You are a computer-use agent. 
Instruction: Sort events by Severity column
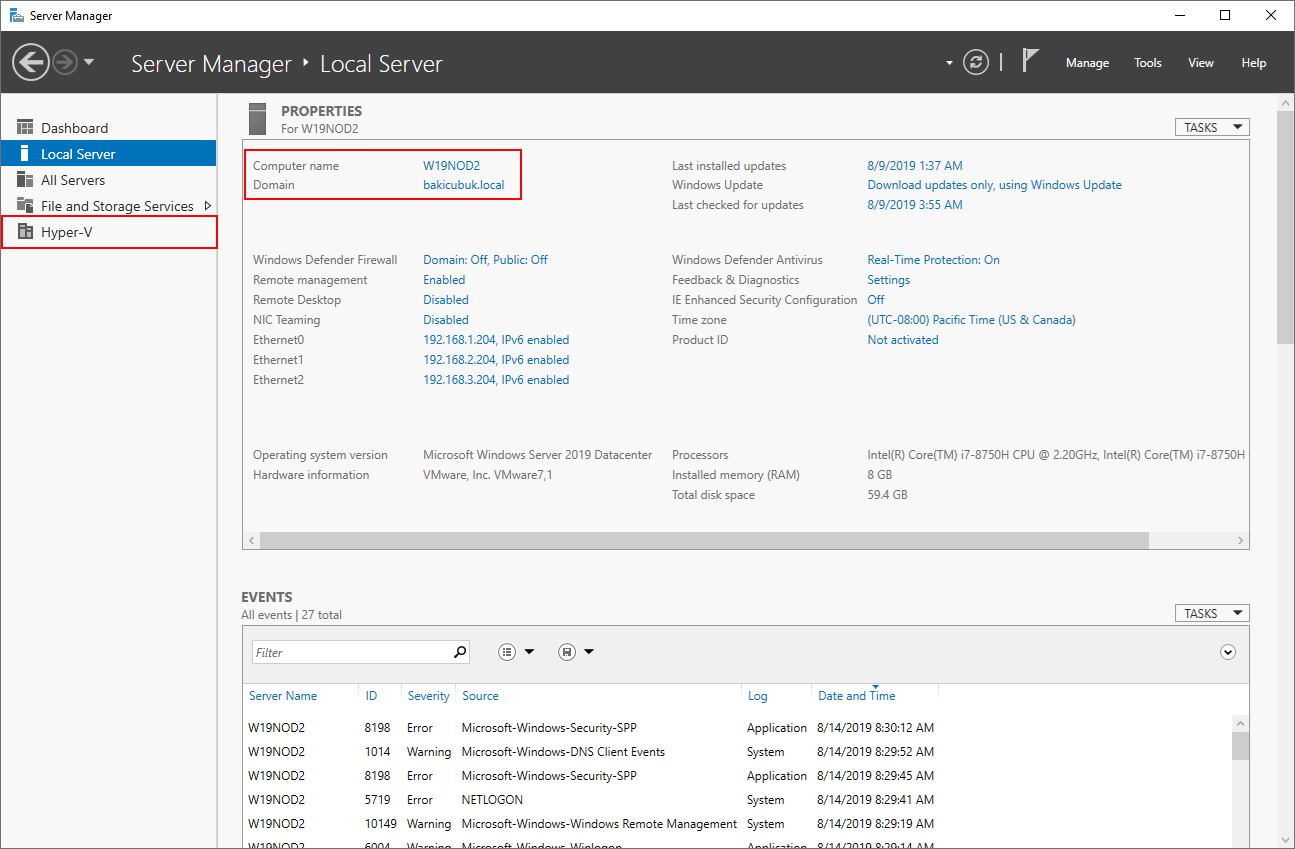tap(429, 696)
